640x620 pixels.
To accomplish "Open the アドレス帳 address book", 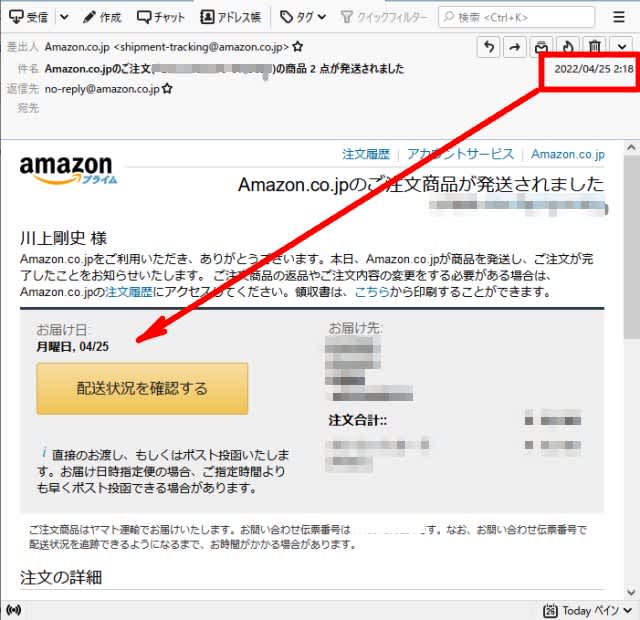I will pos(231,17).
